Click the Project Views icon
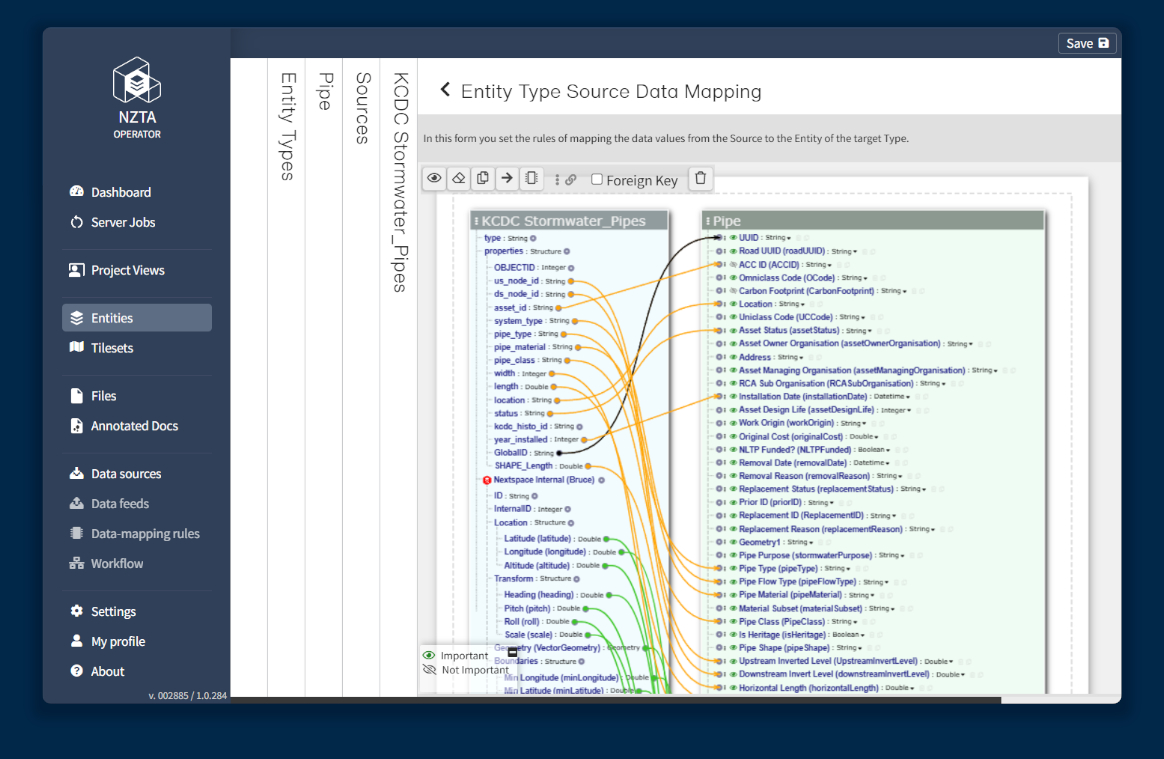 (x=76, y=270)
